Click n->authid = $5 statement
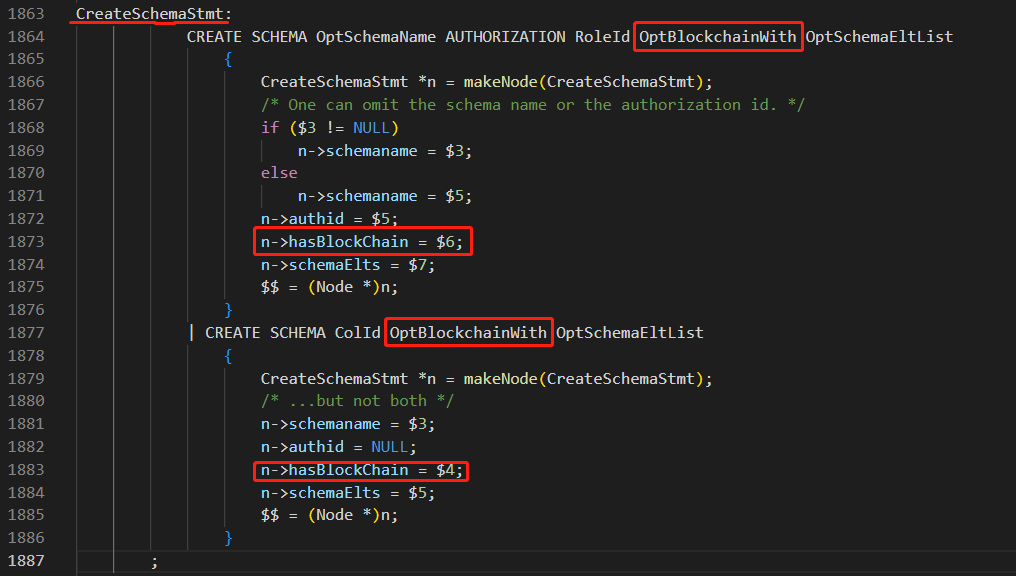The height and width of the screenshot is (576, 1016). coord(329,218)
